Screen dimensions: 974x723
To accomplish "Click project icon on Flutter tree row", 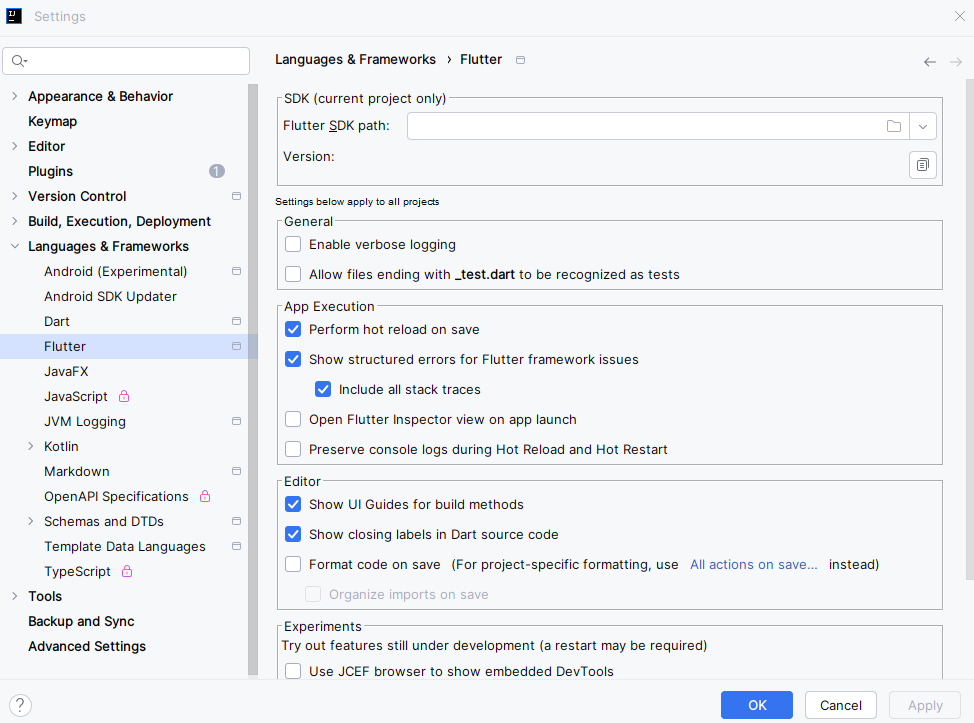I will 236,346.
